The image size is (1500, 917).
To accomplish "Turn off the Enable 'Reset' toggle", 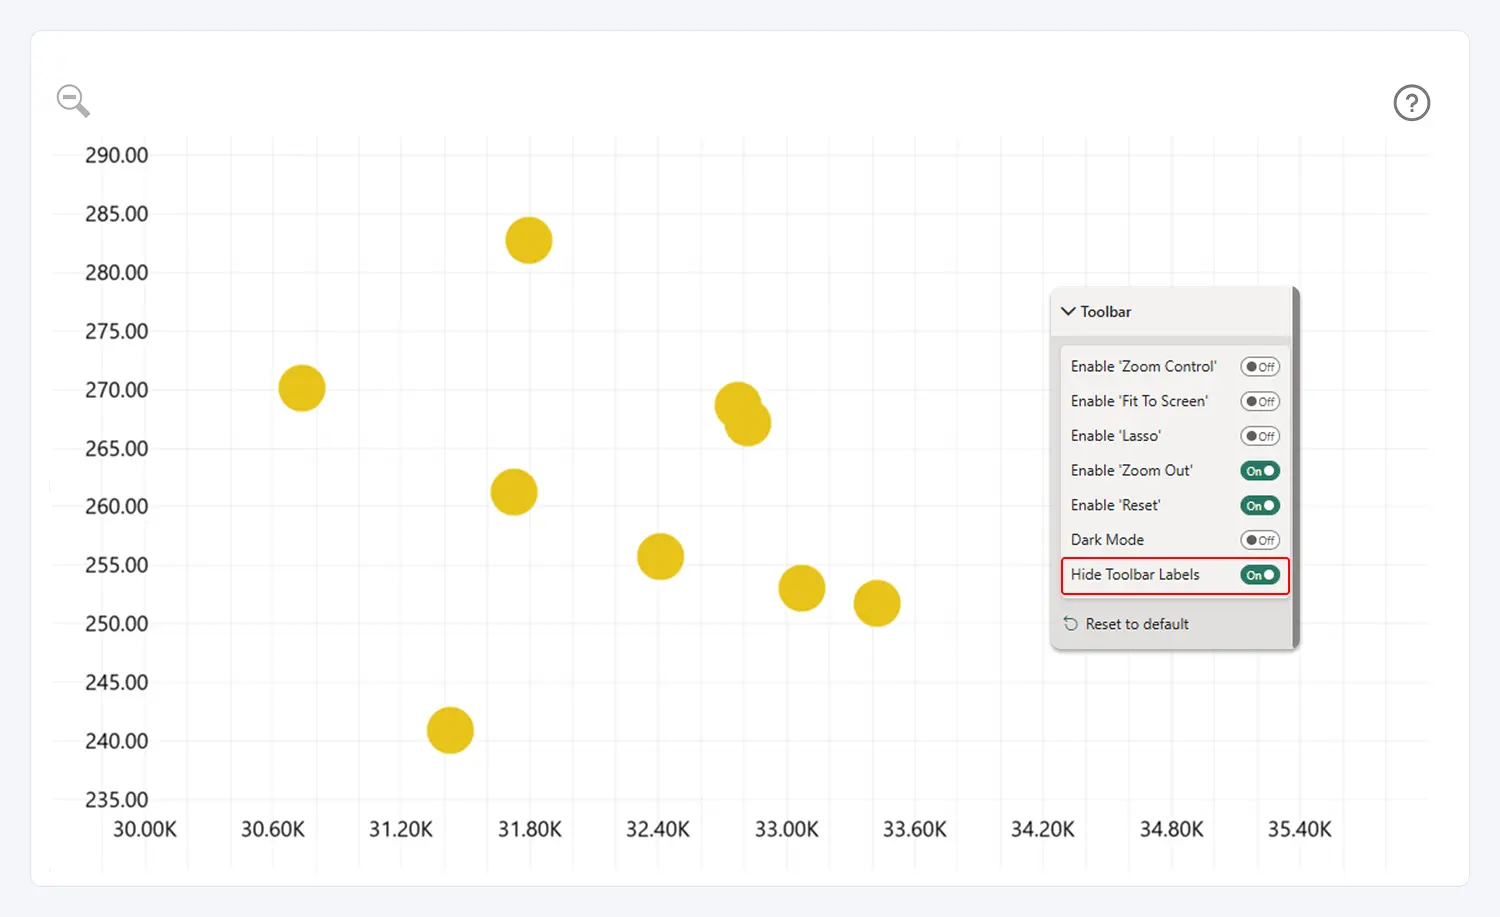I will (1259, 506).
